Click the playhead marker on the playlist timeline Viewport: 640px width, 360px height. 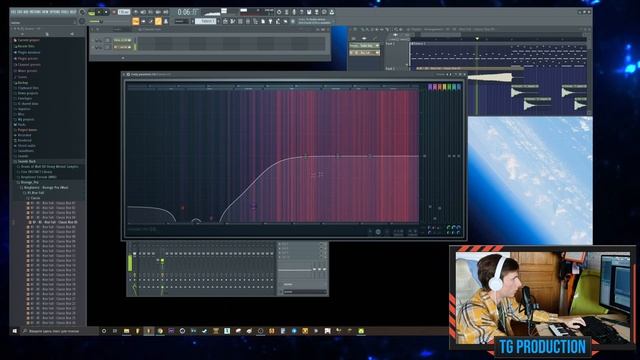click(477, 39)
